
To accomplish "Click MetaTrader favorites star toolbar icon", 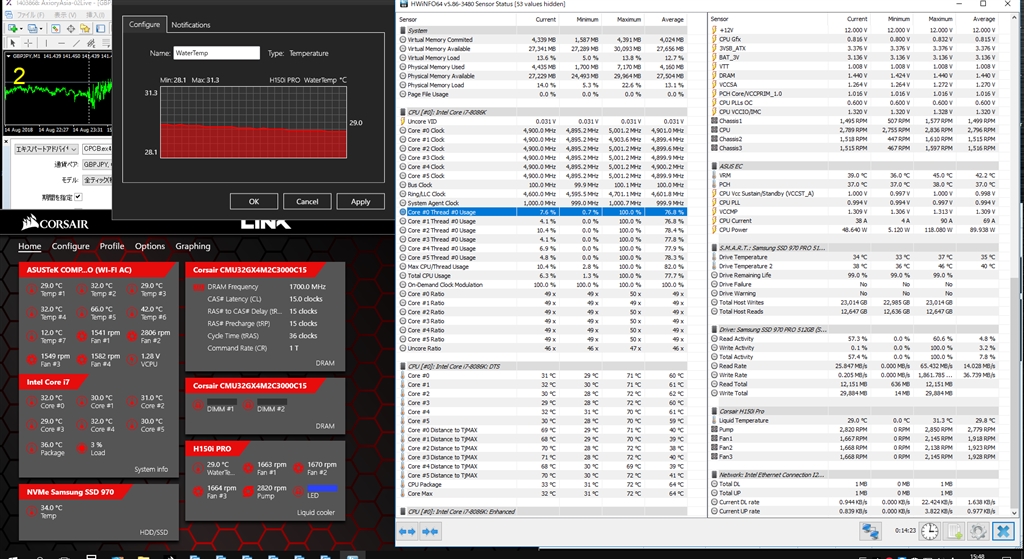I will [85, 28].
